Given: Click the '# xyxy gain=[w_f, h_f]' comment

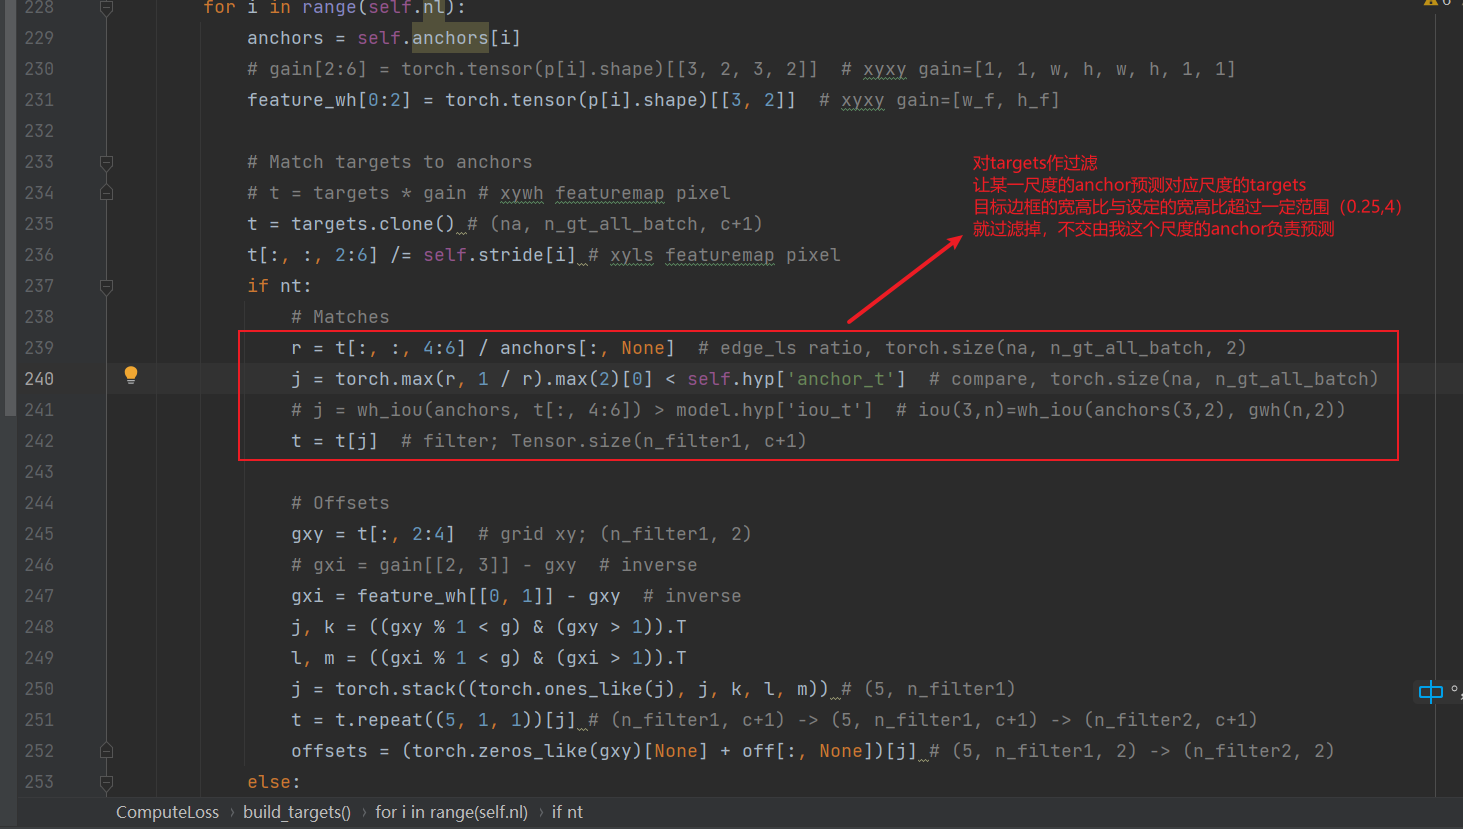Looking at the screenshot, I should 939,100.
